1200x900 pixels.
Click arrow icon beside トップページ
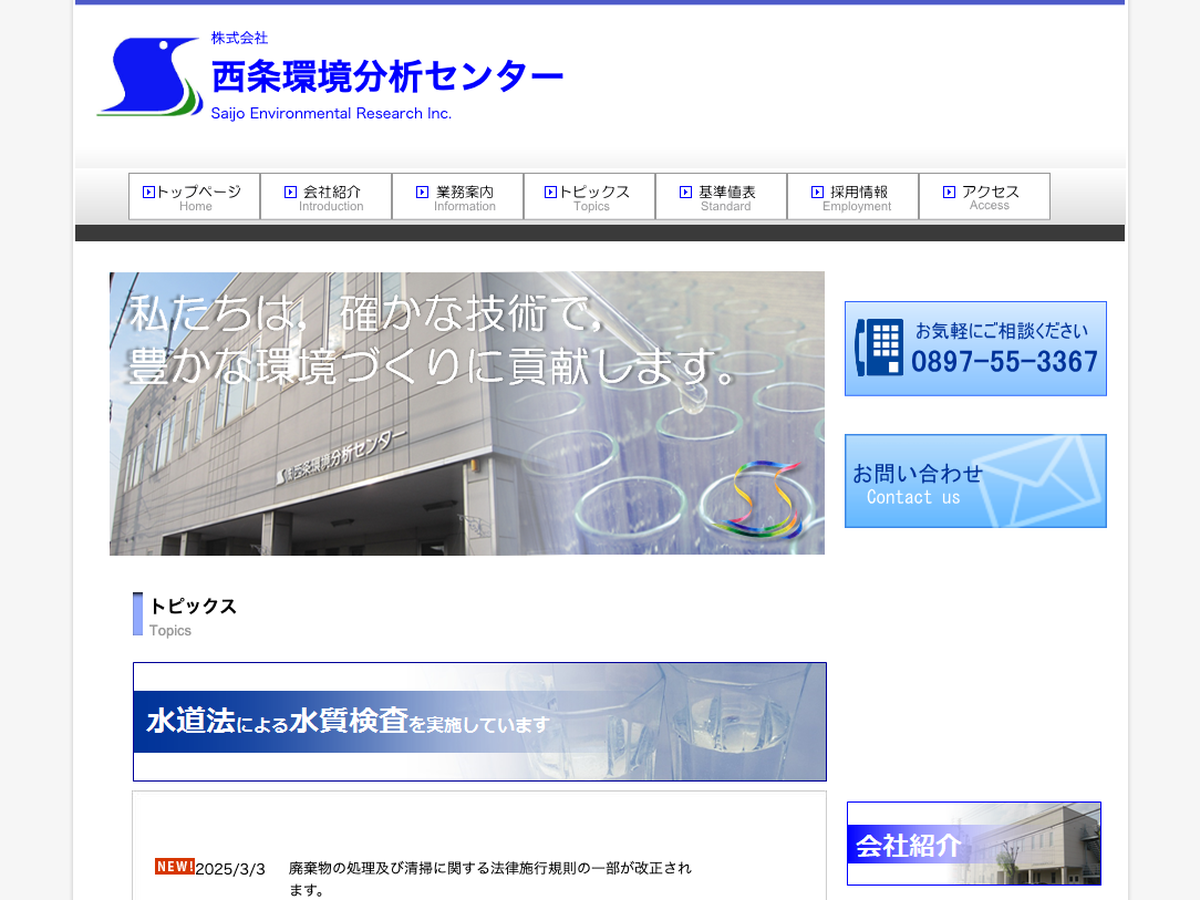pos(148,192)
